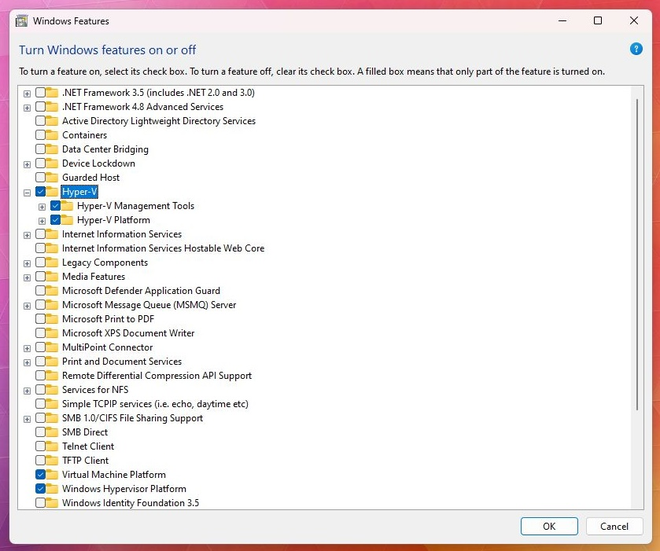Check the Telnet Client box

[40, 446]
